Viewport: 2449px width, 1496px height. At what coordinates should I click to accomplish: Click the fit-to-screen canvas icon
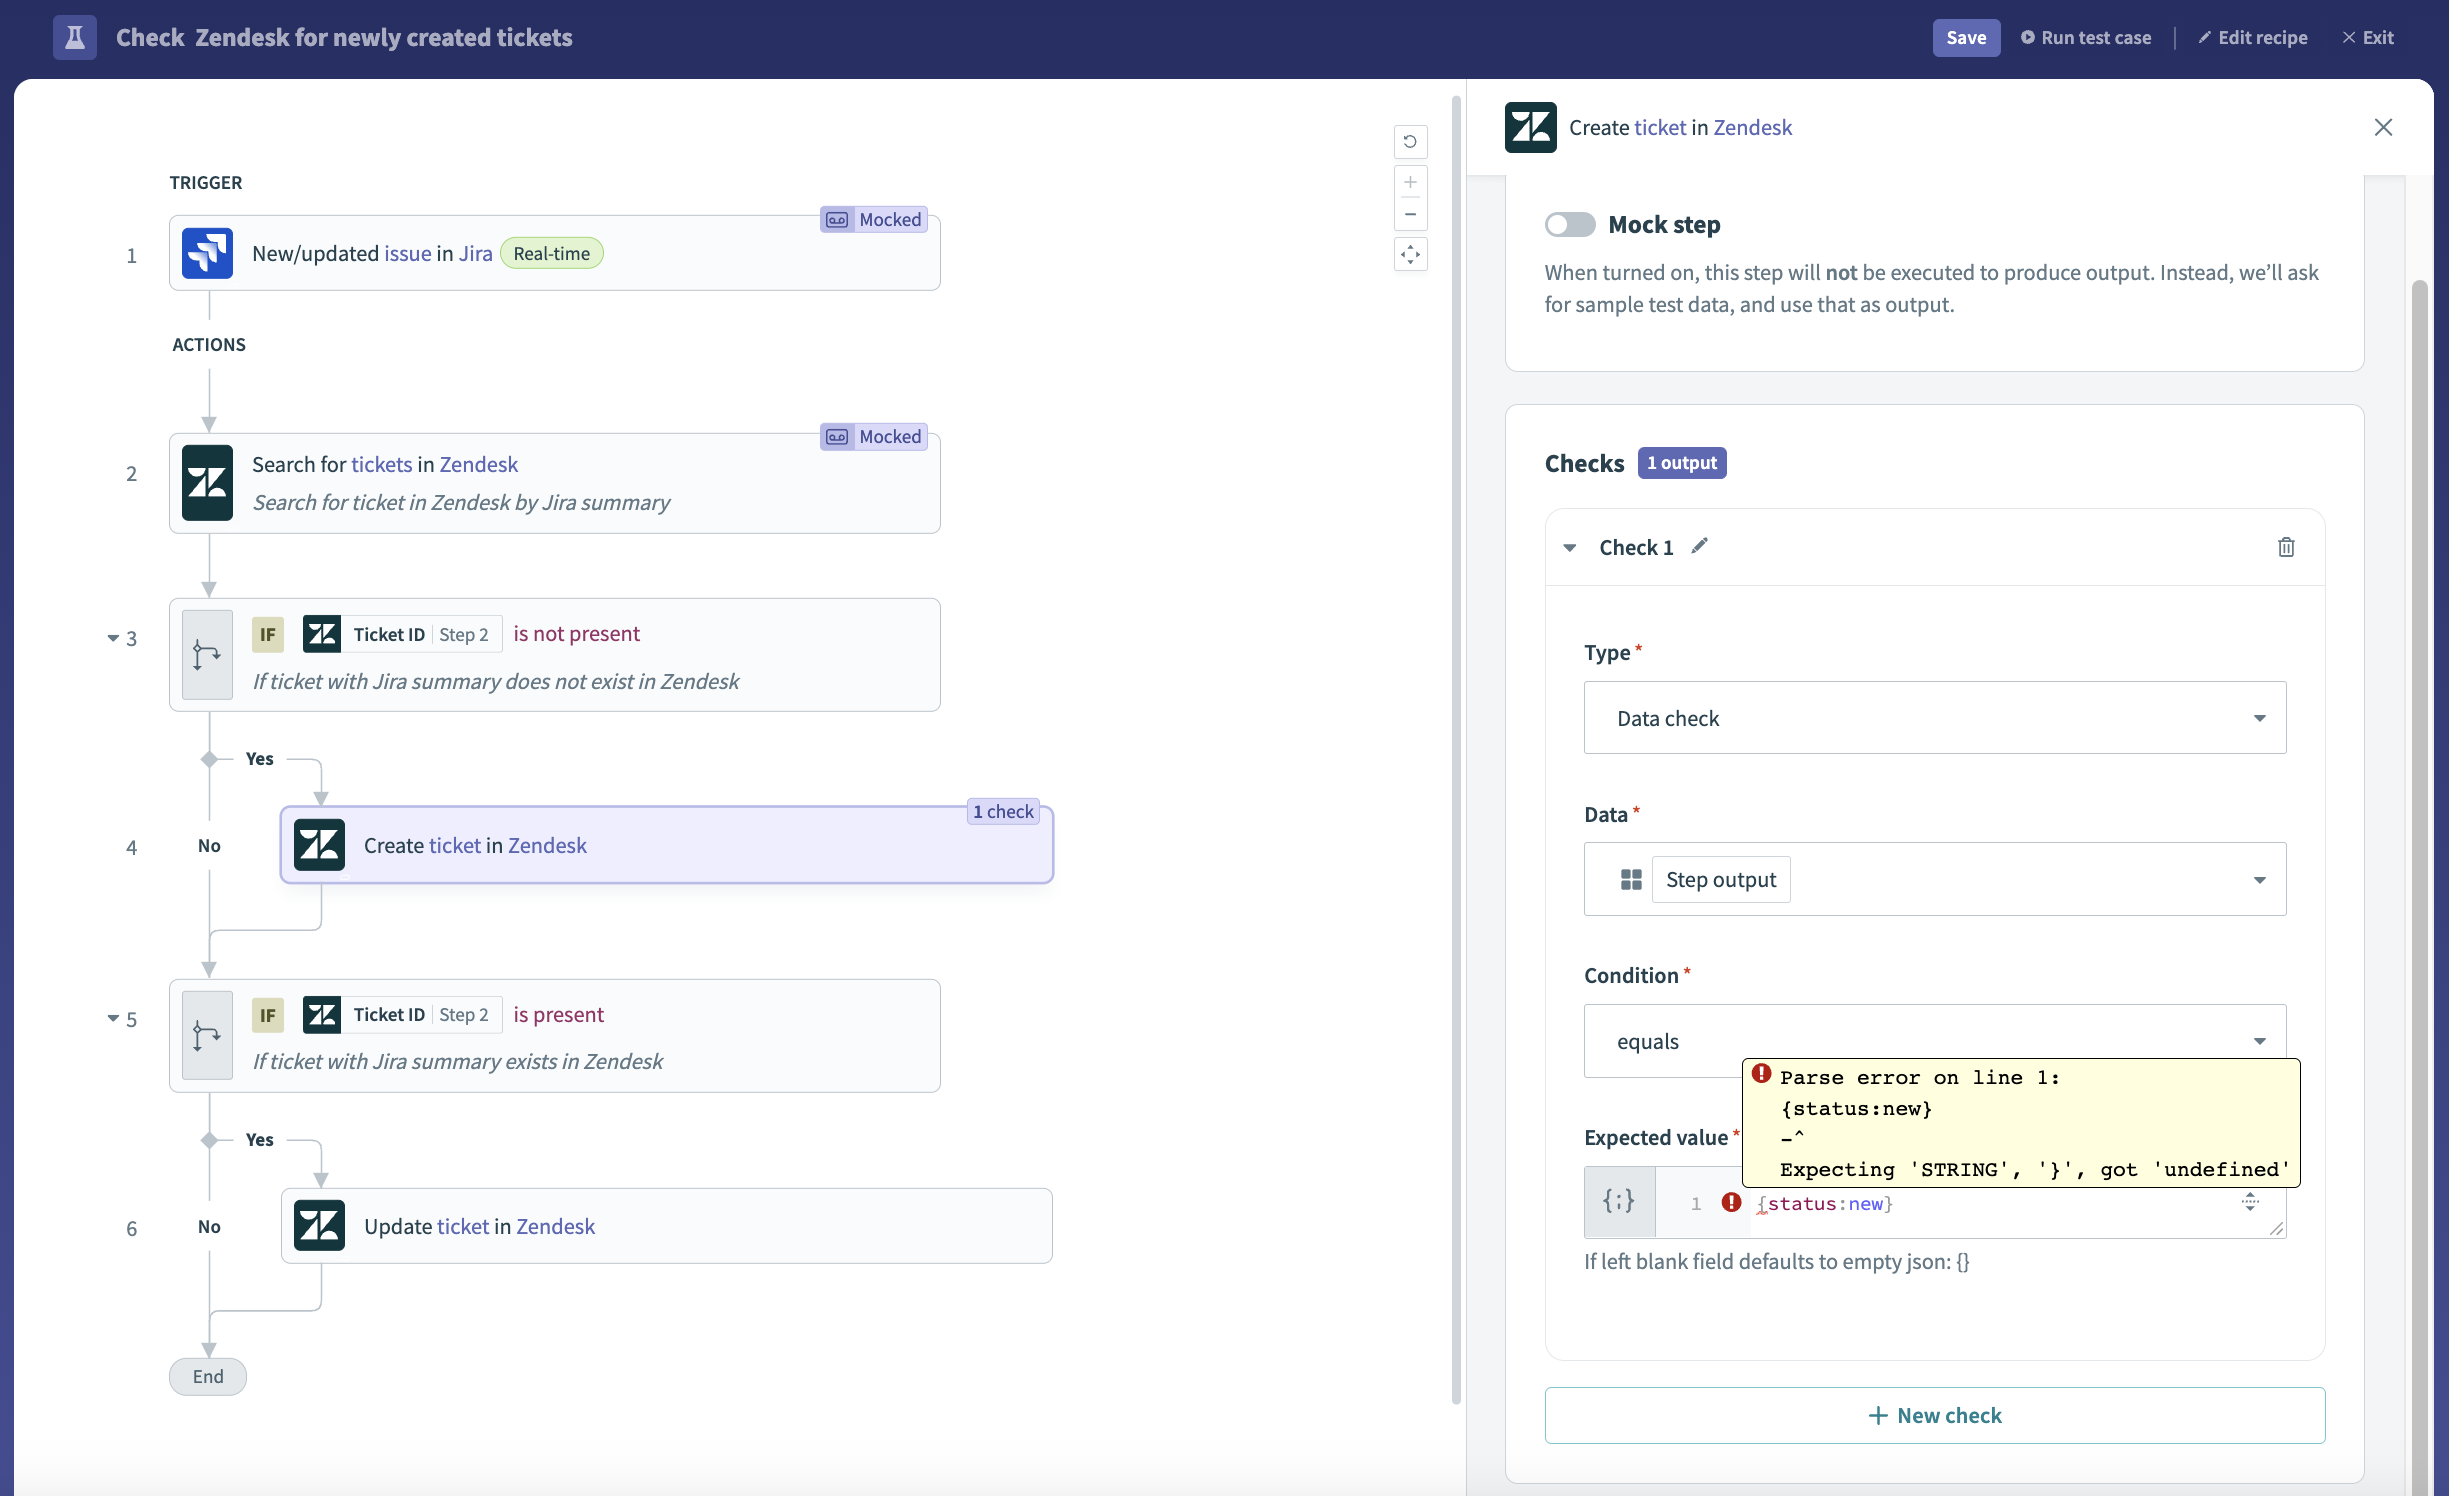point(1410,254)
